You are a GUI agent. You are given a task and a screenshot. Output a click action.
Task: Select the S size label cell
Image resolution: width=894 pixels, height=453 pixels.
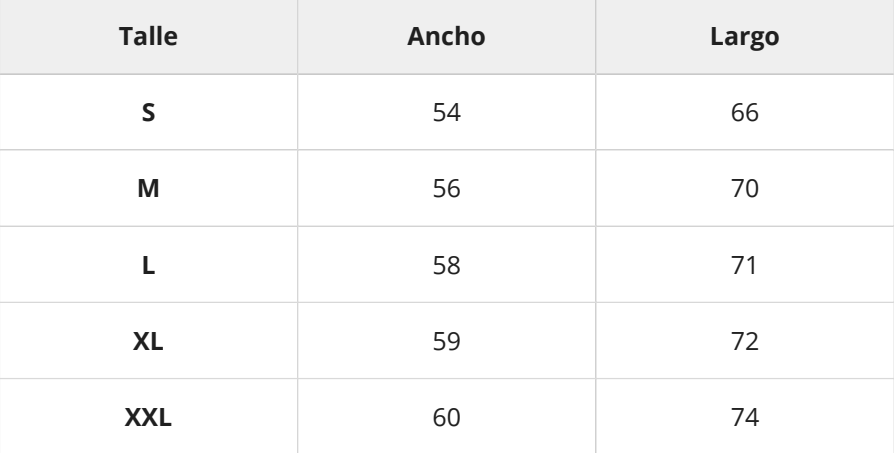[x=148, y=112]
